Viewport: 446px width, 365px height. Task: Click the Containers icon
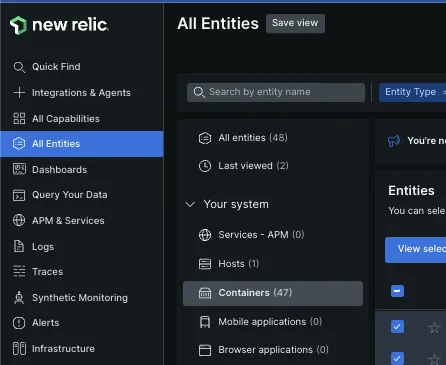(x=205, y=293)
